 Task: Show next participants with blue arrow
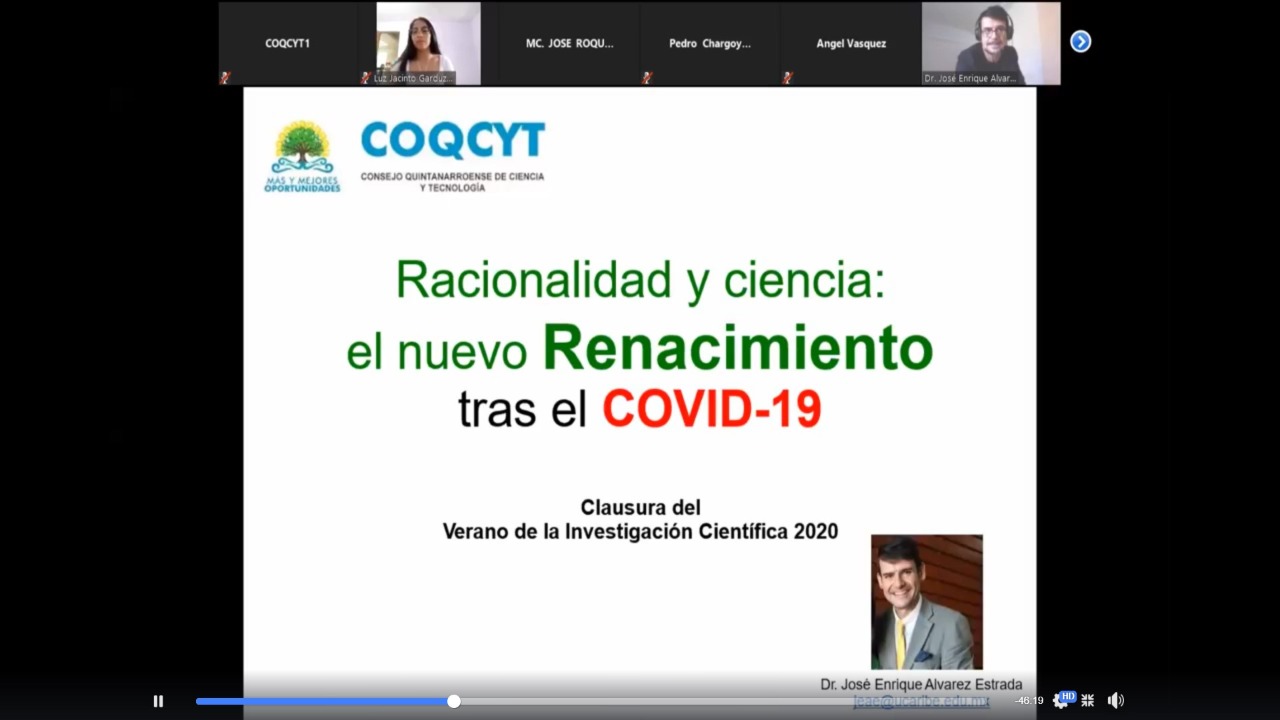tap(1080, 42)
